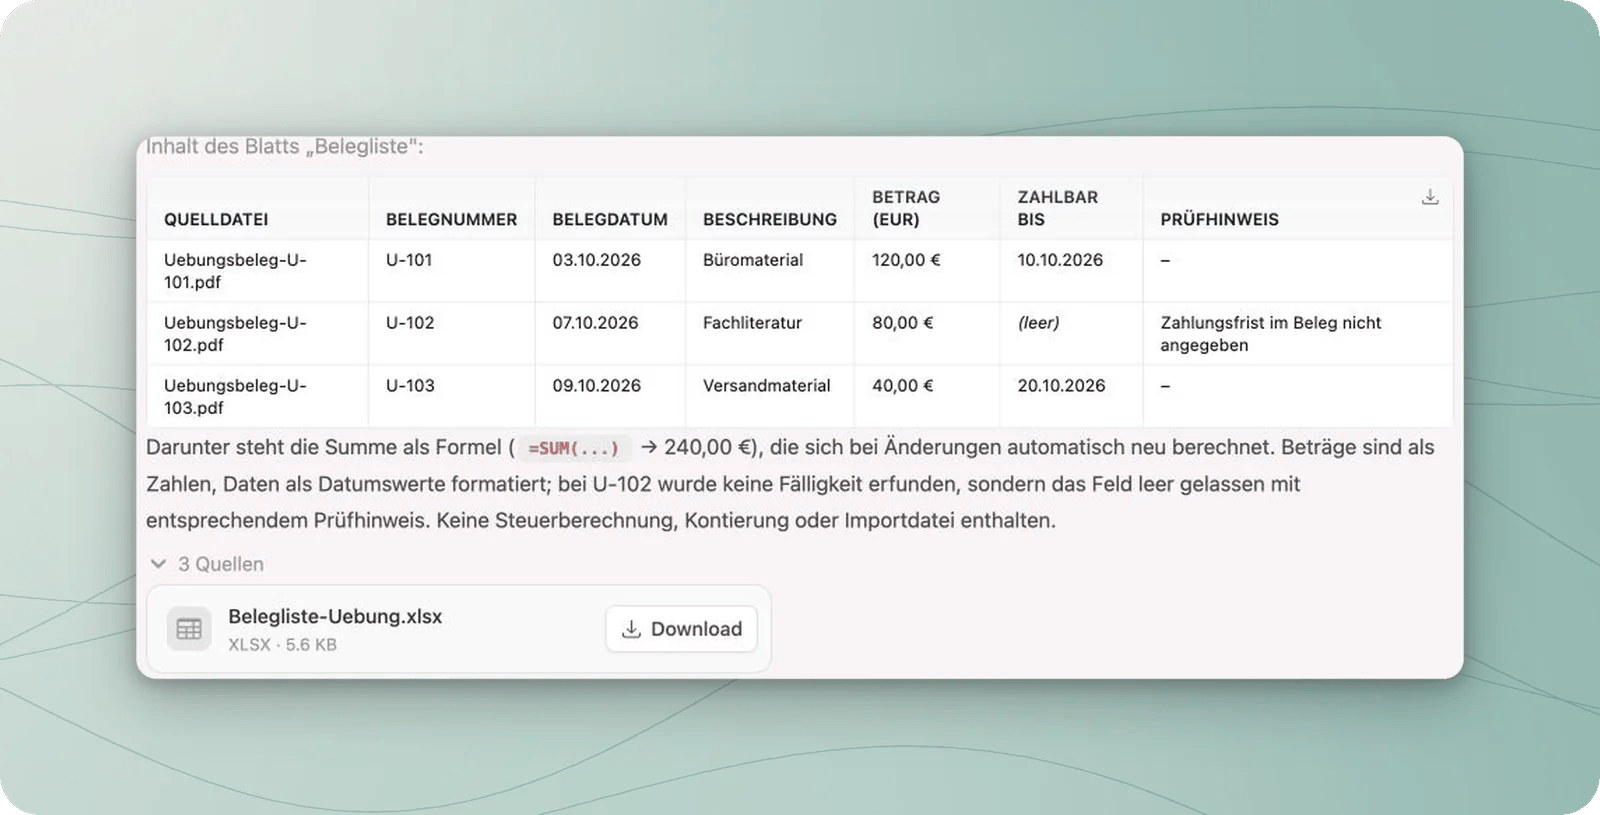The height and width of the screenshot is (815, 1600).
Task: Click the =SUM(...) formula code snippet
Action: pos(574,448)
